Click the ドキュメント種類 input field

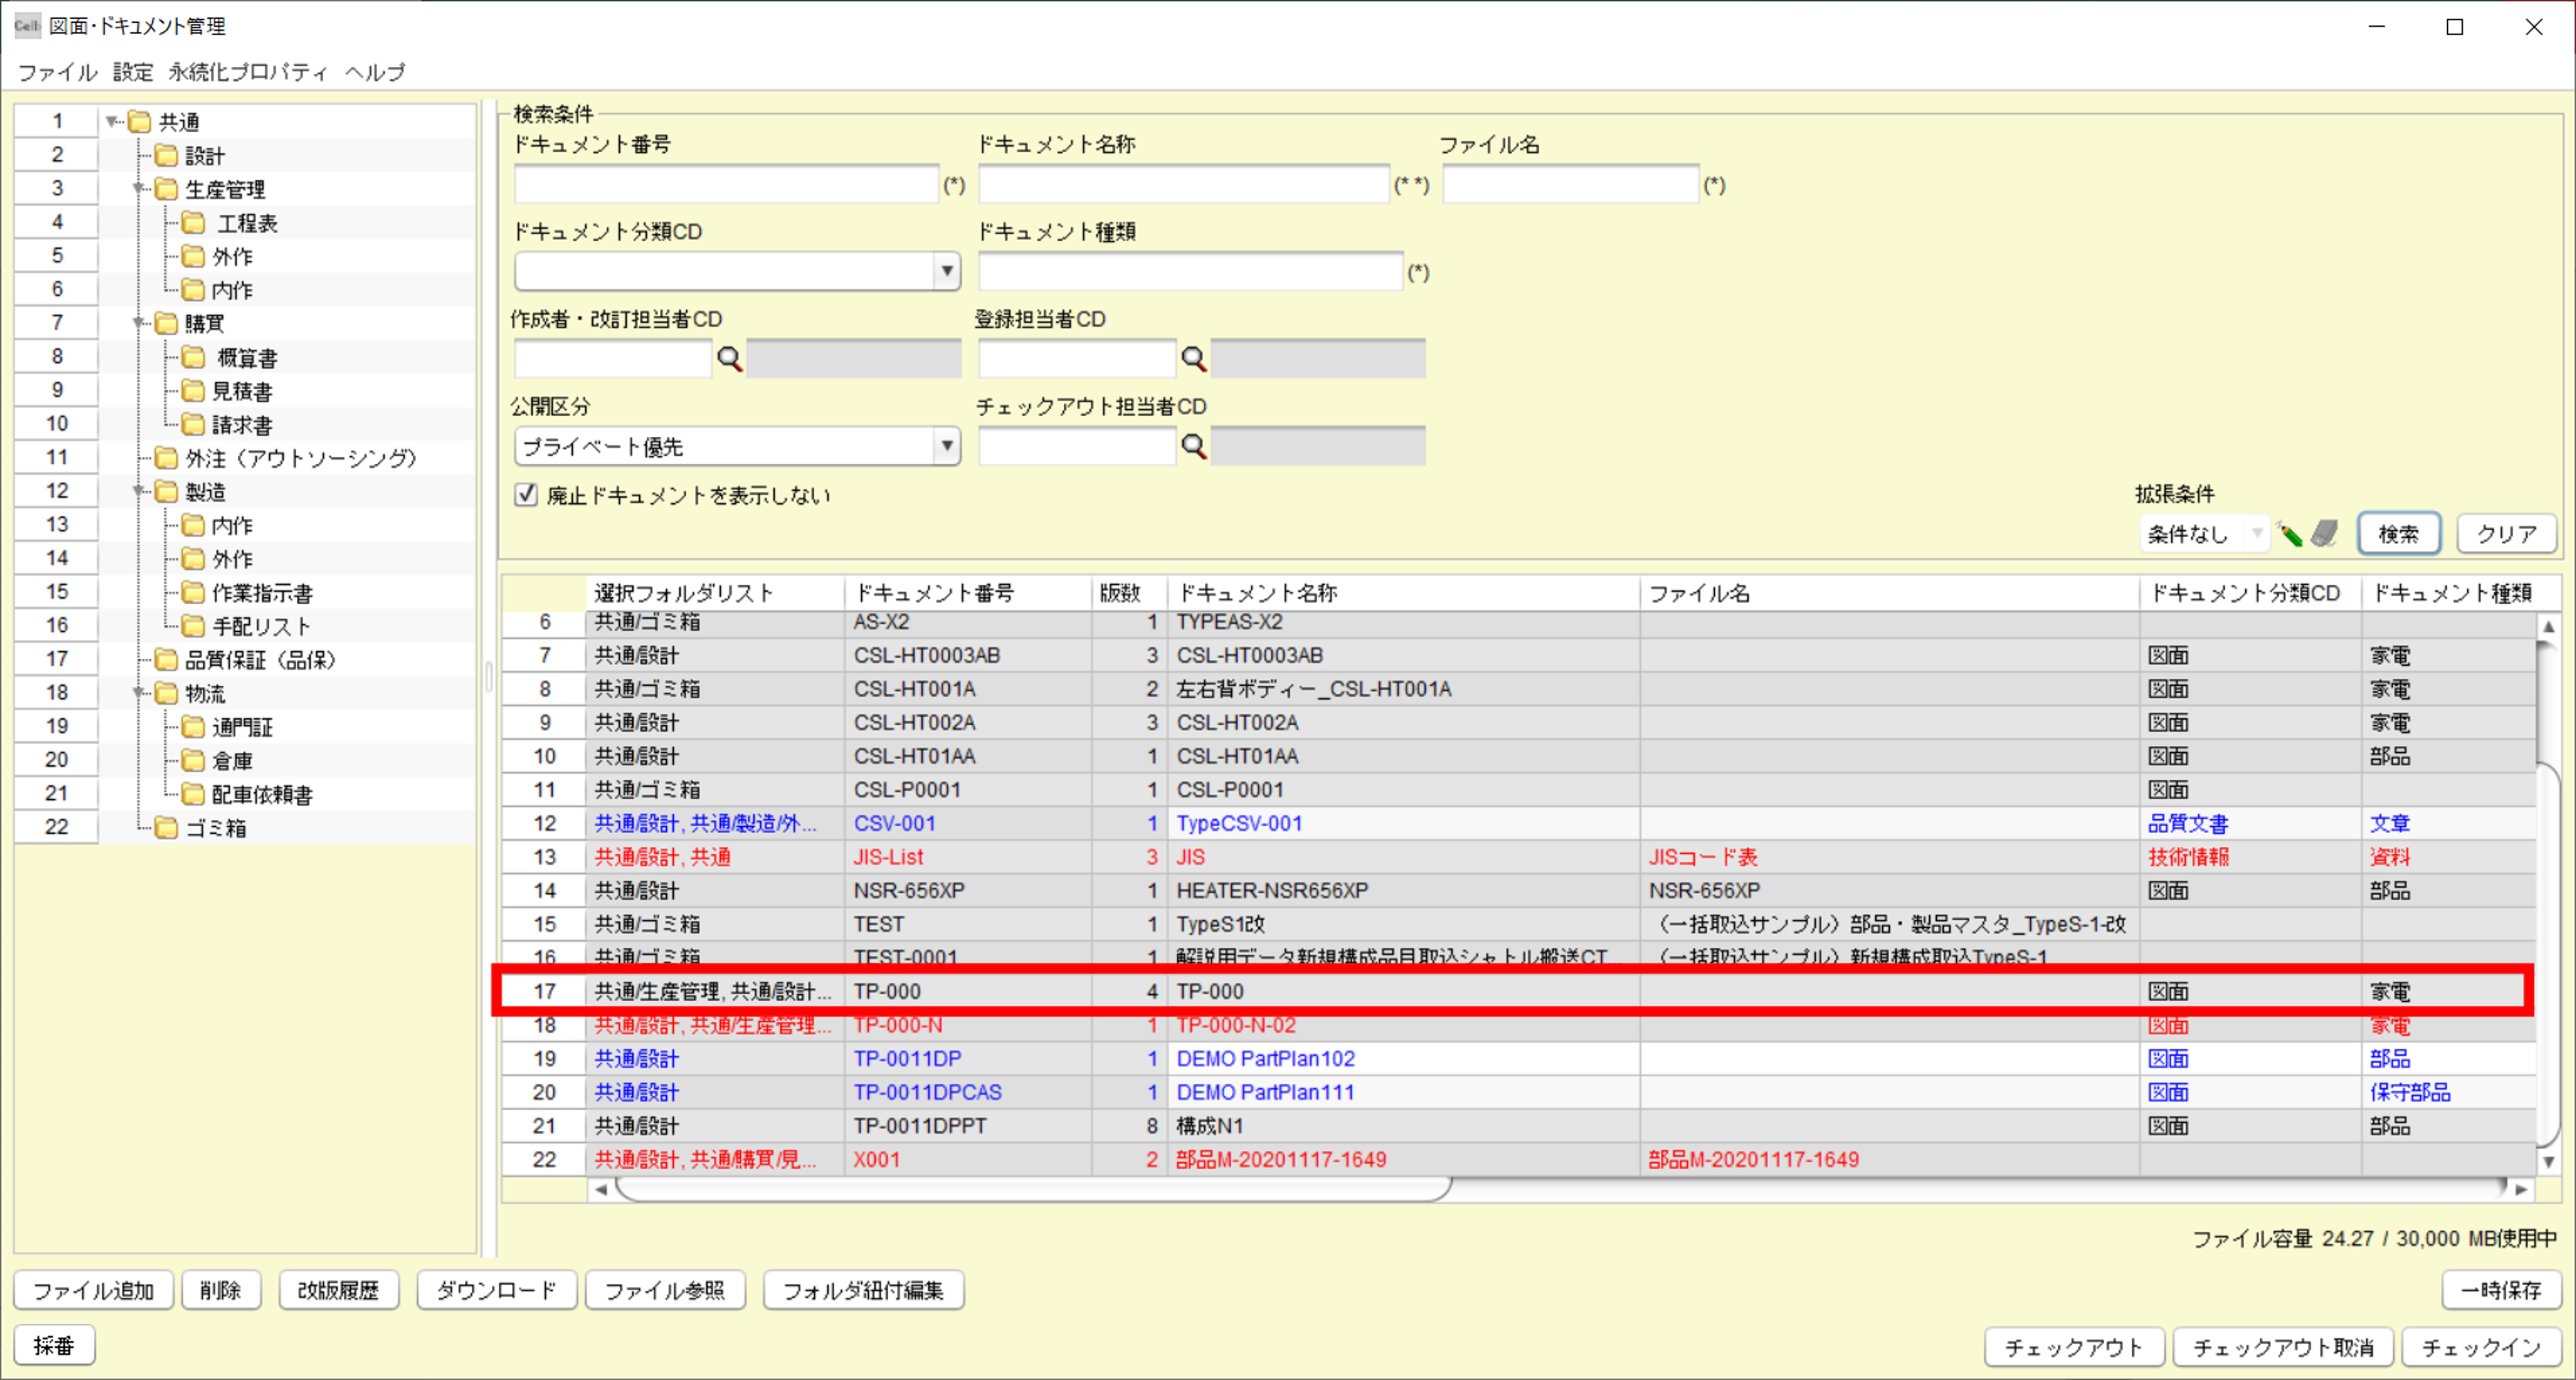coord(1190,272)
